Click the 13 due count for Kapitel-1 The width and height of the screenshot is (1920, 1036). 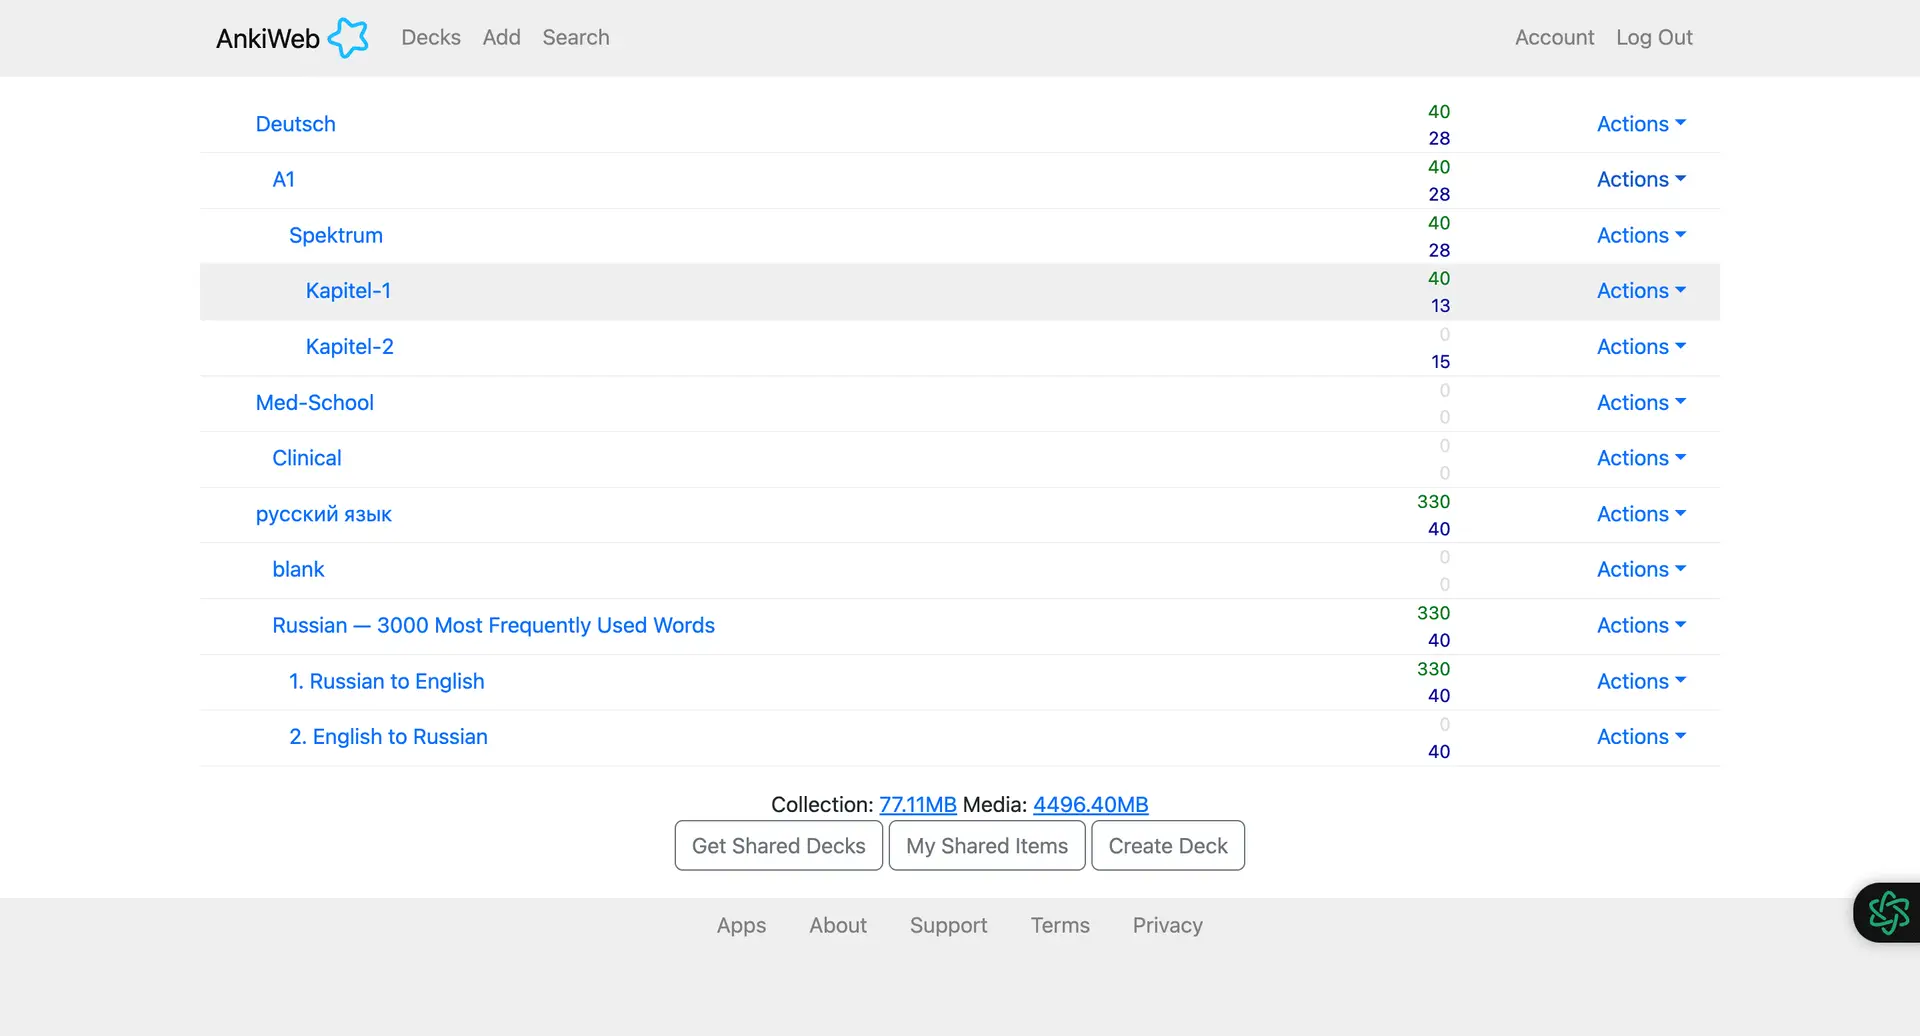[x=1440, y=305]
